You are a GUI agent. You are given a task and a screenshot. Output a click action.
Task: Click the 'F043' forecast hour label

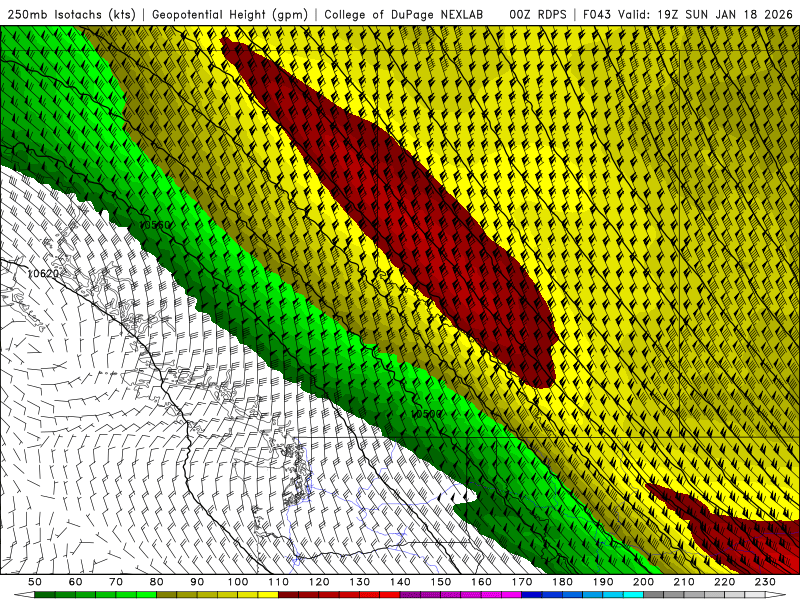597,15
